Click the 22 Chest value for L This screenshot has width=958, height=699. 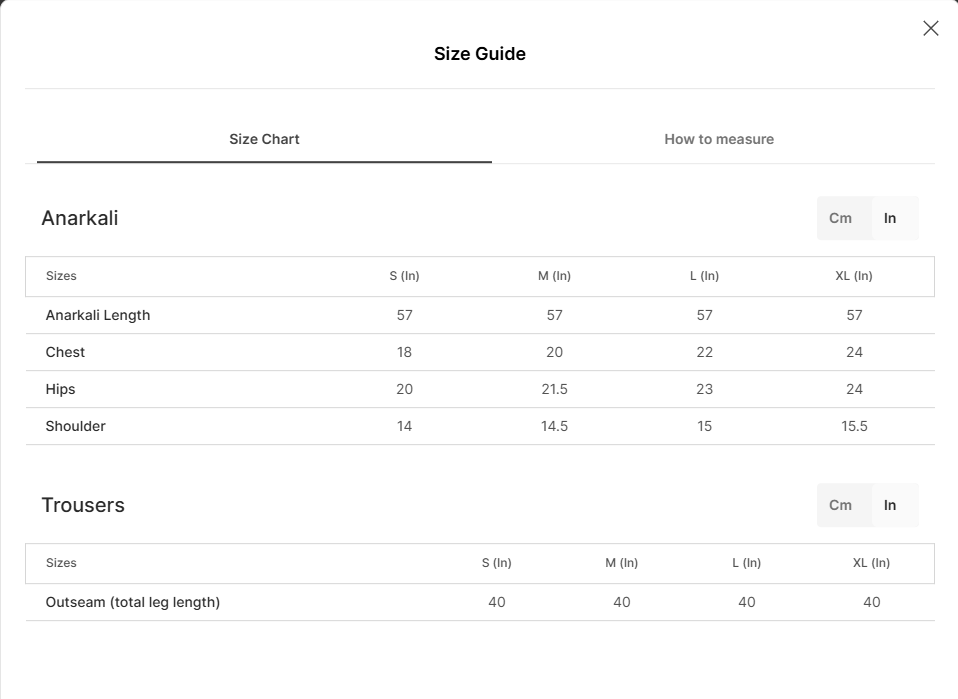click(x=705, y=352)
